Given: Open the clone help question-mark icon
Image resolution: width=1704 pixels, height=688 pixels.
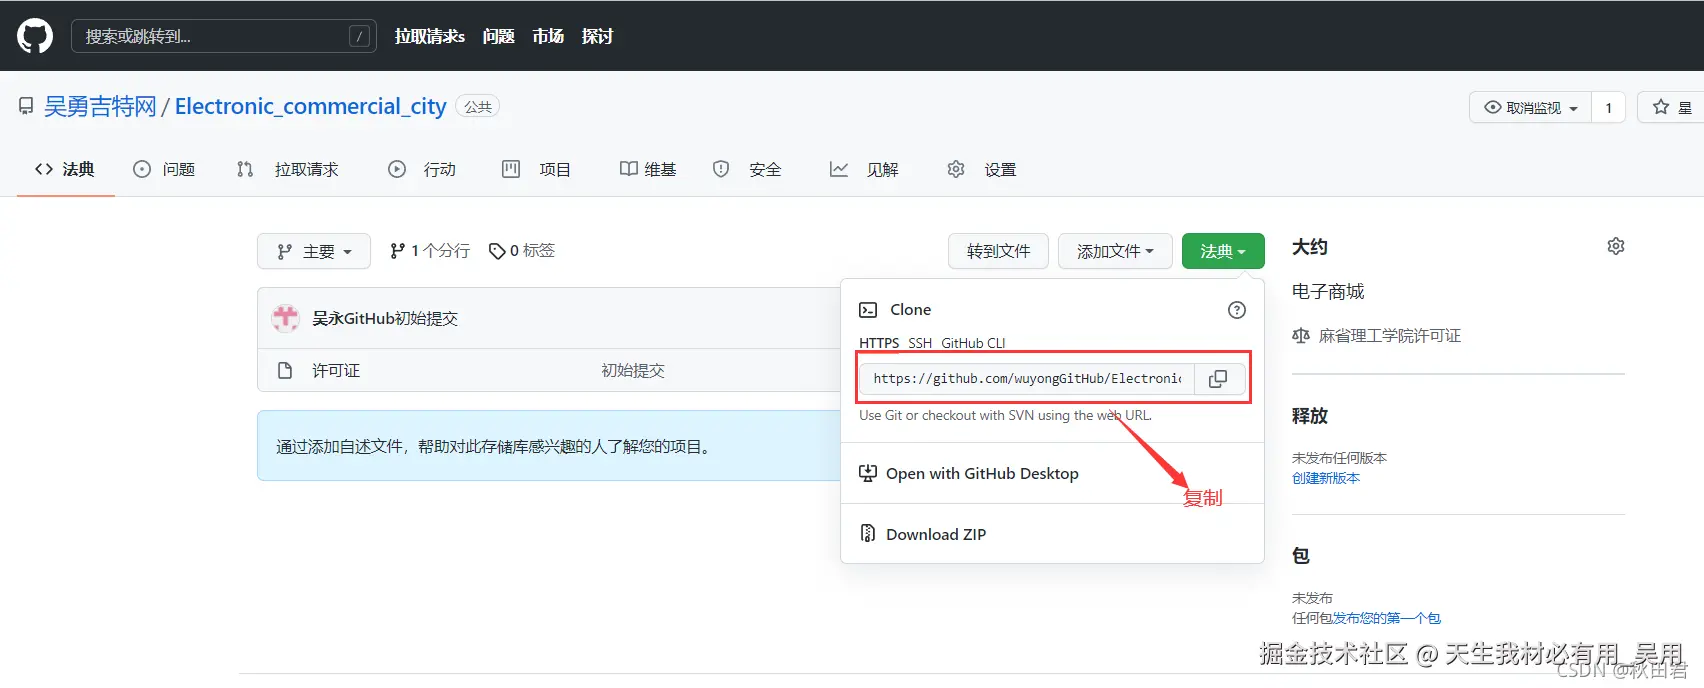Looking at the screenshot, I should coord(1237,310).
